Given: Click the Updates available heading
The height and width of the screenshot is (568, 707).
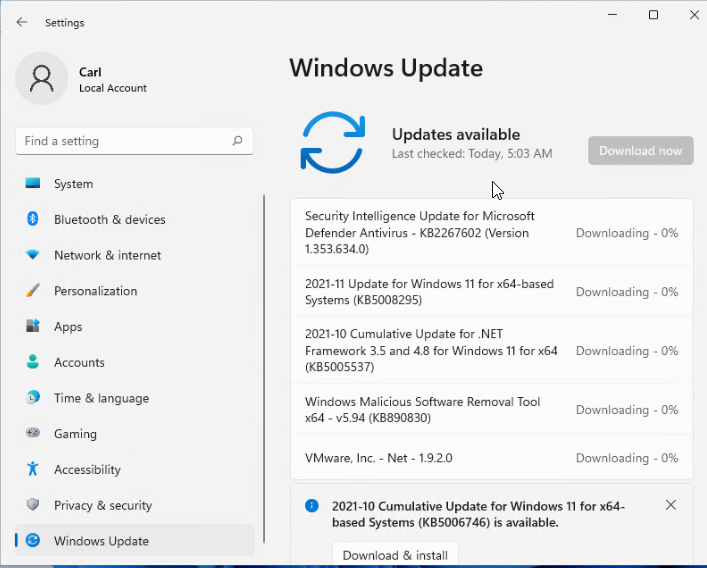Looking at the screenshot, I should pos(456,134).
